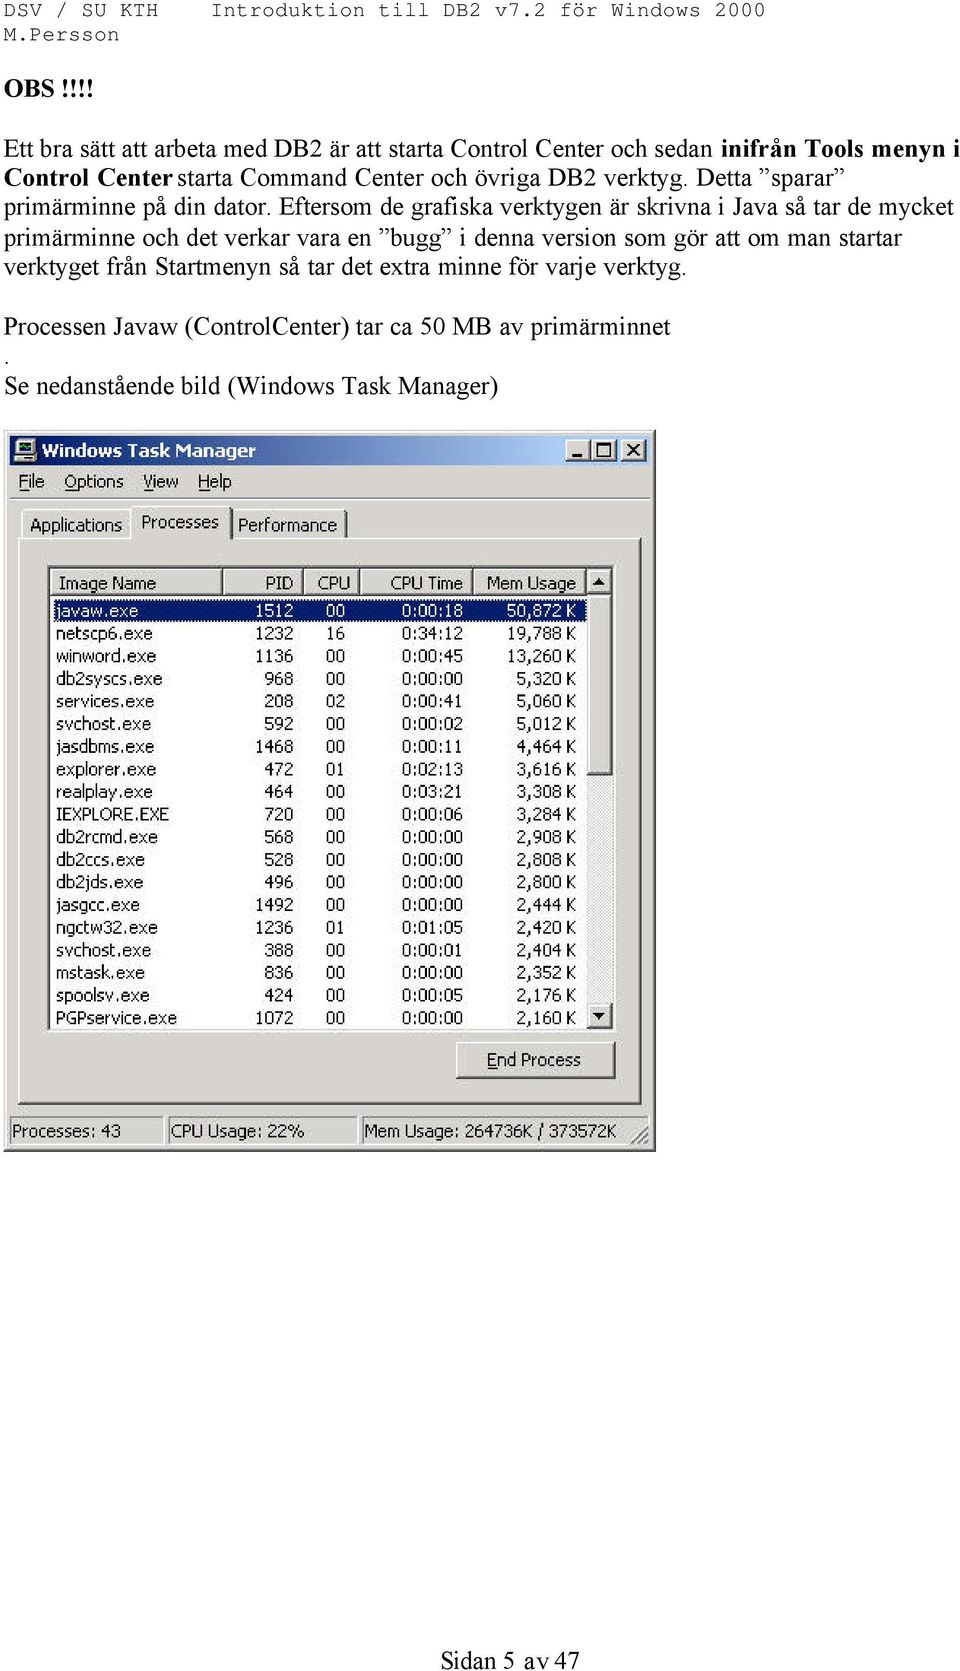The height and width of the screenshot is (1671, 960).
Task: Select the db2rcmd.exe process
Action: pyautogui.click(x=318, y=837)
